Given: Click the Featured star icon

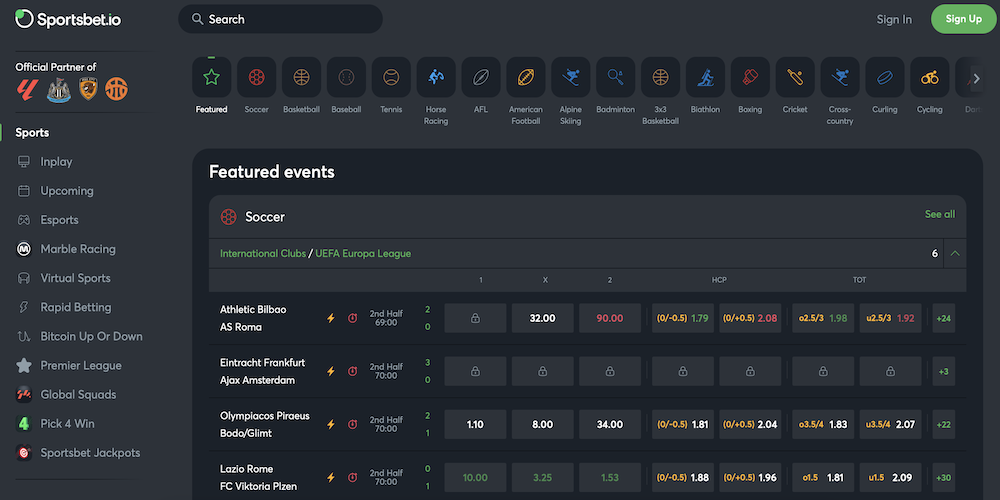Looking at the screenshot, I should point(212,77).
